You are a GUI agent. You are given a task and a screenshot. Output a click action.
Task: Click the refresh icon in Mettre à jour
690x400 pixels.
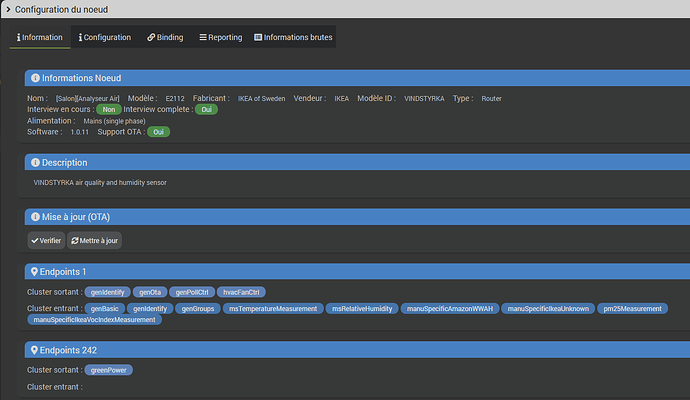click(x=75, y=241)
